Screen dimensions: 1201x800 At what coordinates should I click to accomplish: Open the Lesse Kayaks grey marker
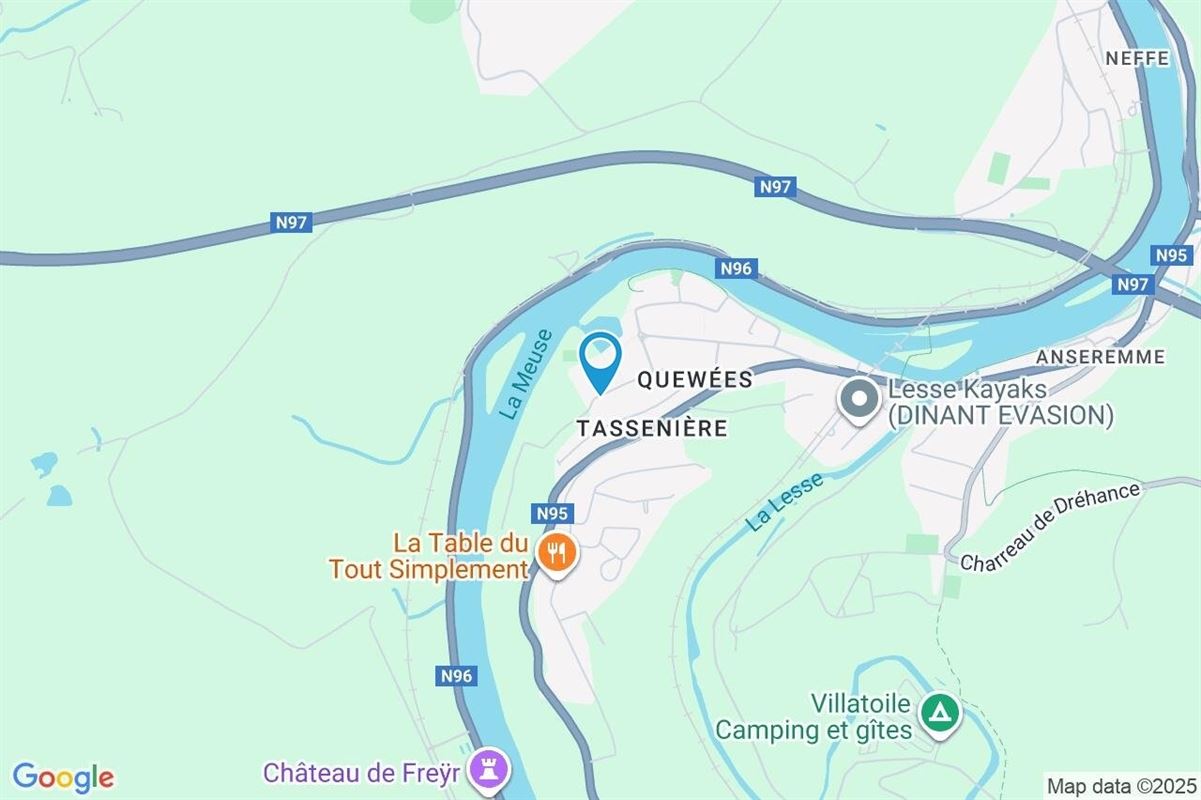coord(858,402)
